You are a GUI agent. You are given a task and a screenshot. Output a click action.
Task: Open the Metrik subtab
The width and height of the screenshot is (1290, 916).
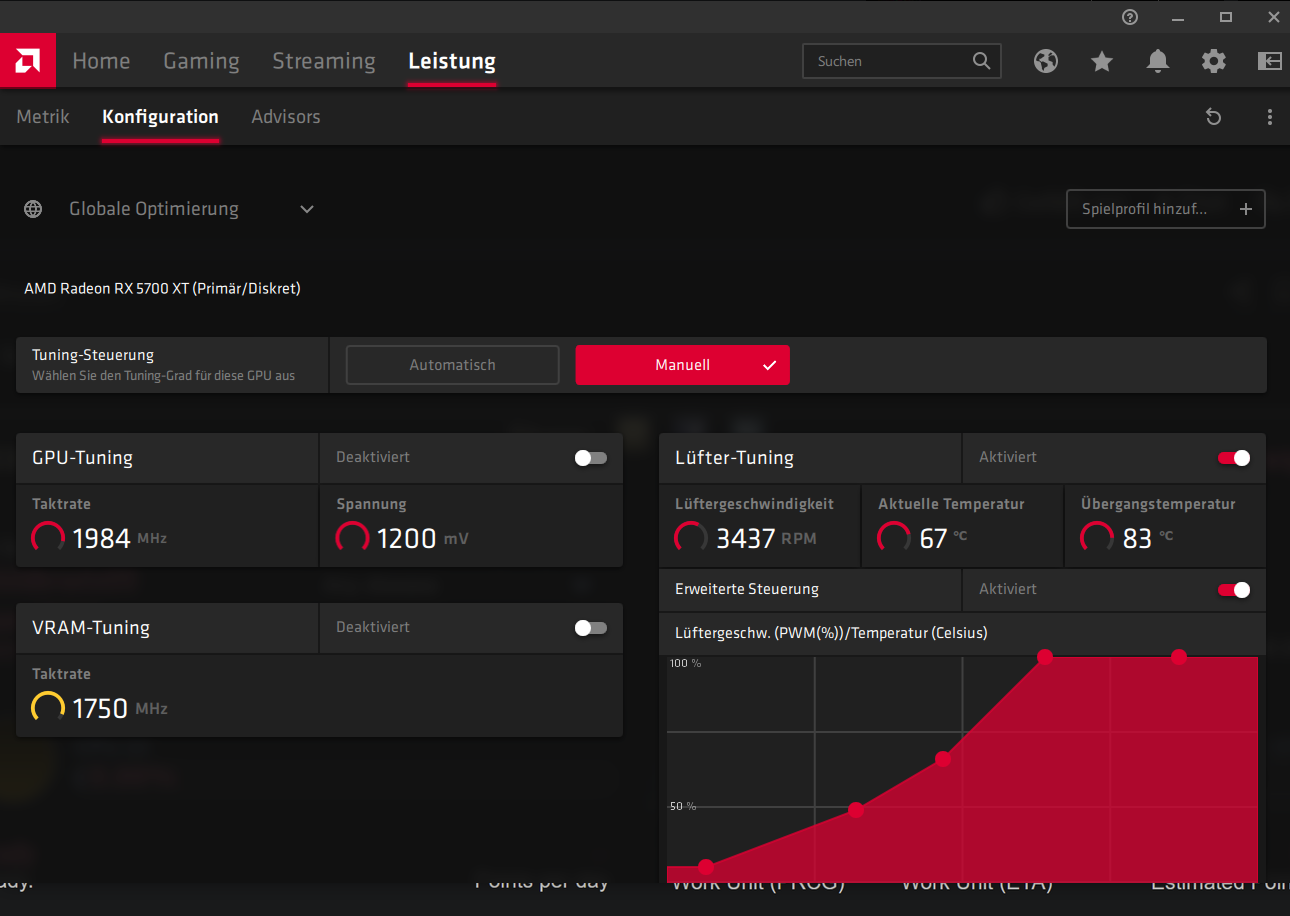[x=43, y=117]
